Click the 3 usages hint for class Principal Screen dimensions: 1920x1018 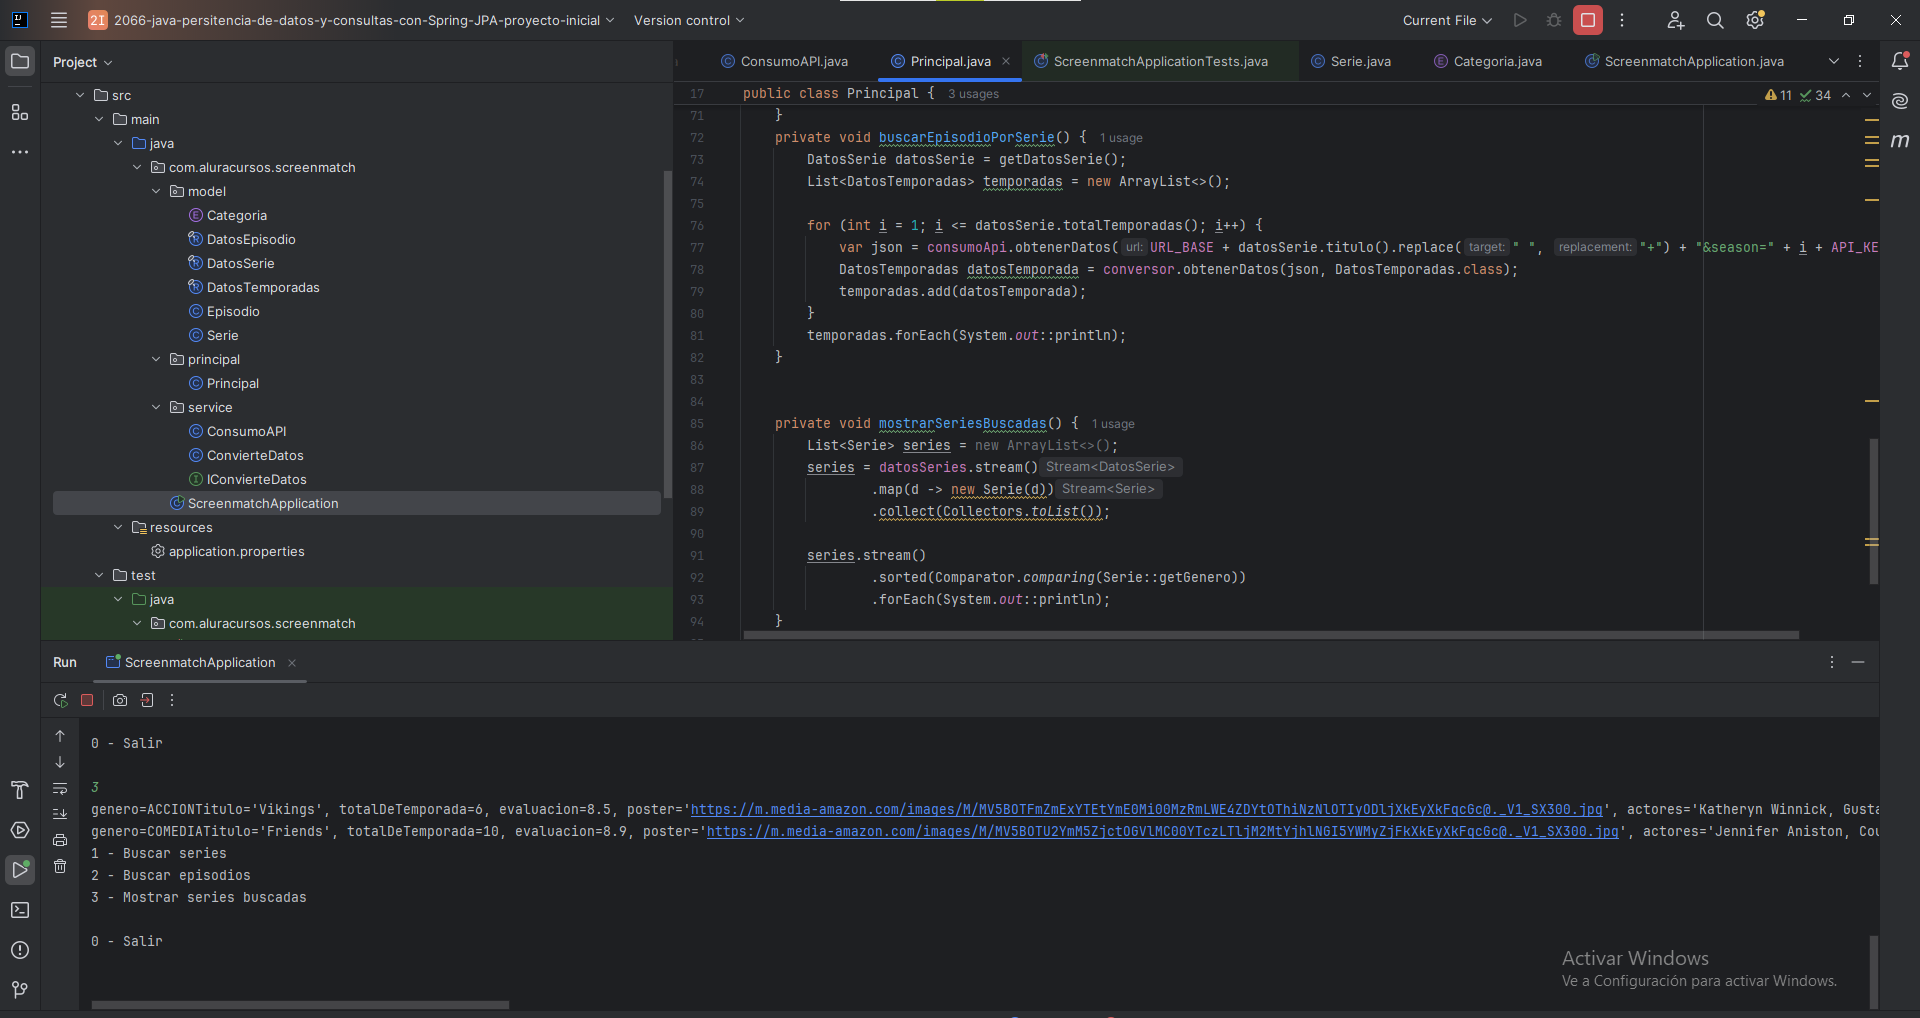click(x=973, y=94)
